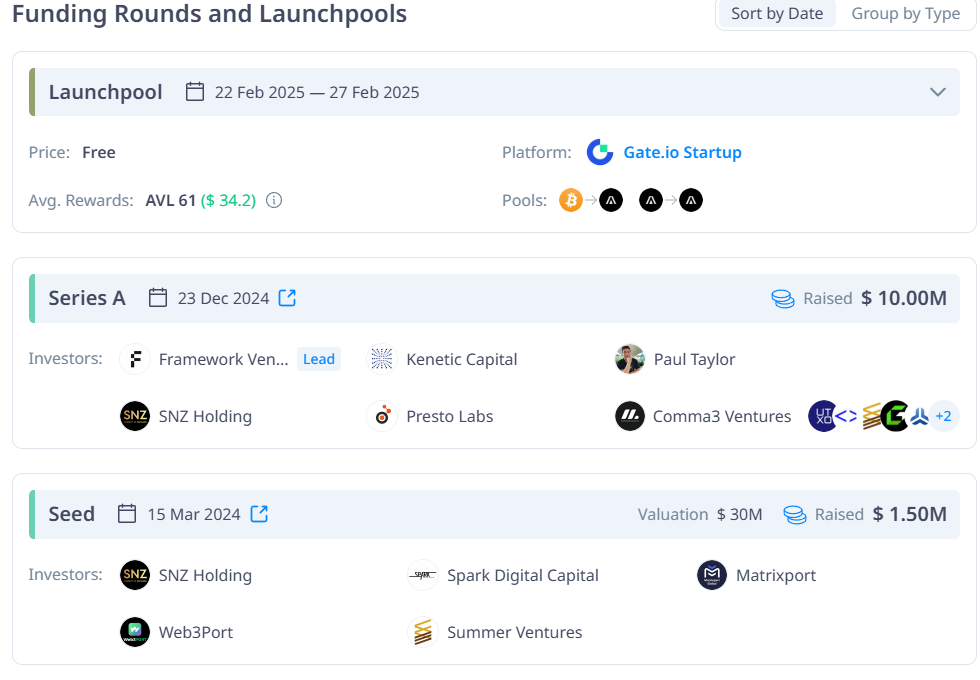Image resolution: width=980 pixels, height=680 pixels.
Task: Click the $ 1.50M raised amount
Action: 909,514
